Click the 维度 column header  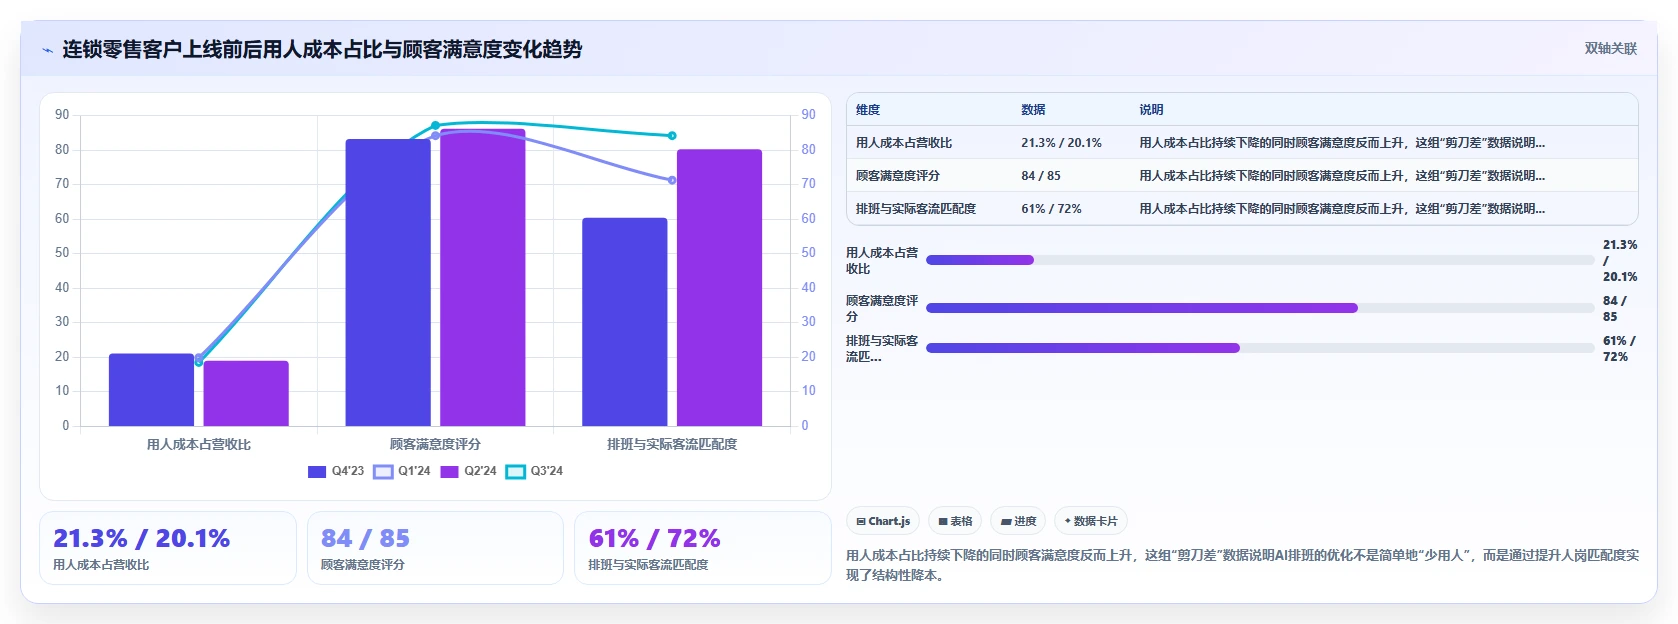tap(868, 110)
